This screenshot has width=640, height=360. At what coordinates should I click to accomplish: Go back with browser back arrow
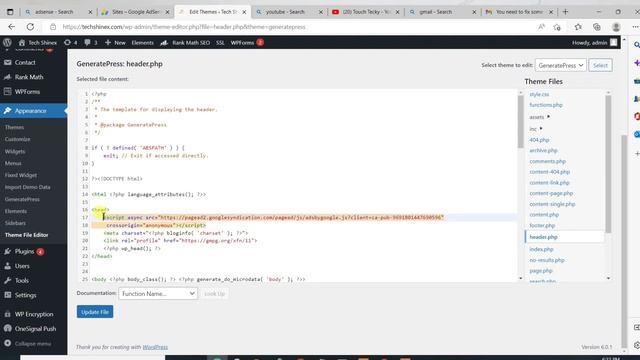click(x=11, y=27)
